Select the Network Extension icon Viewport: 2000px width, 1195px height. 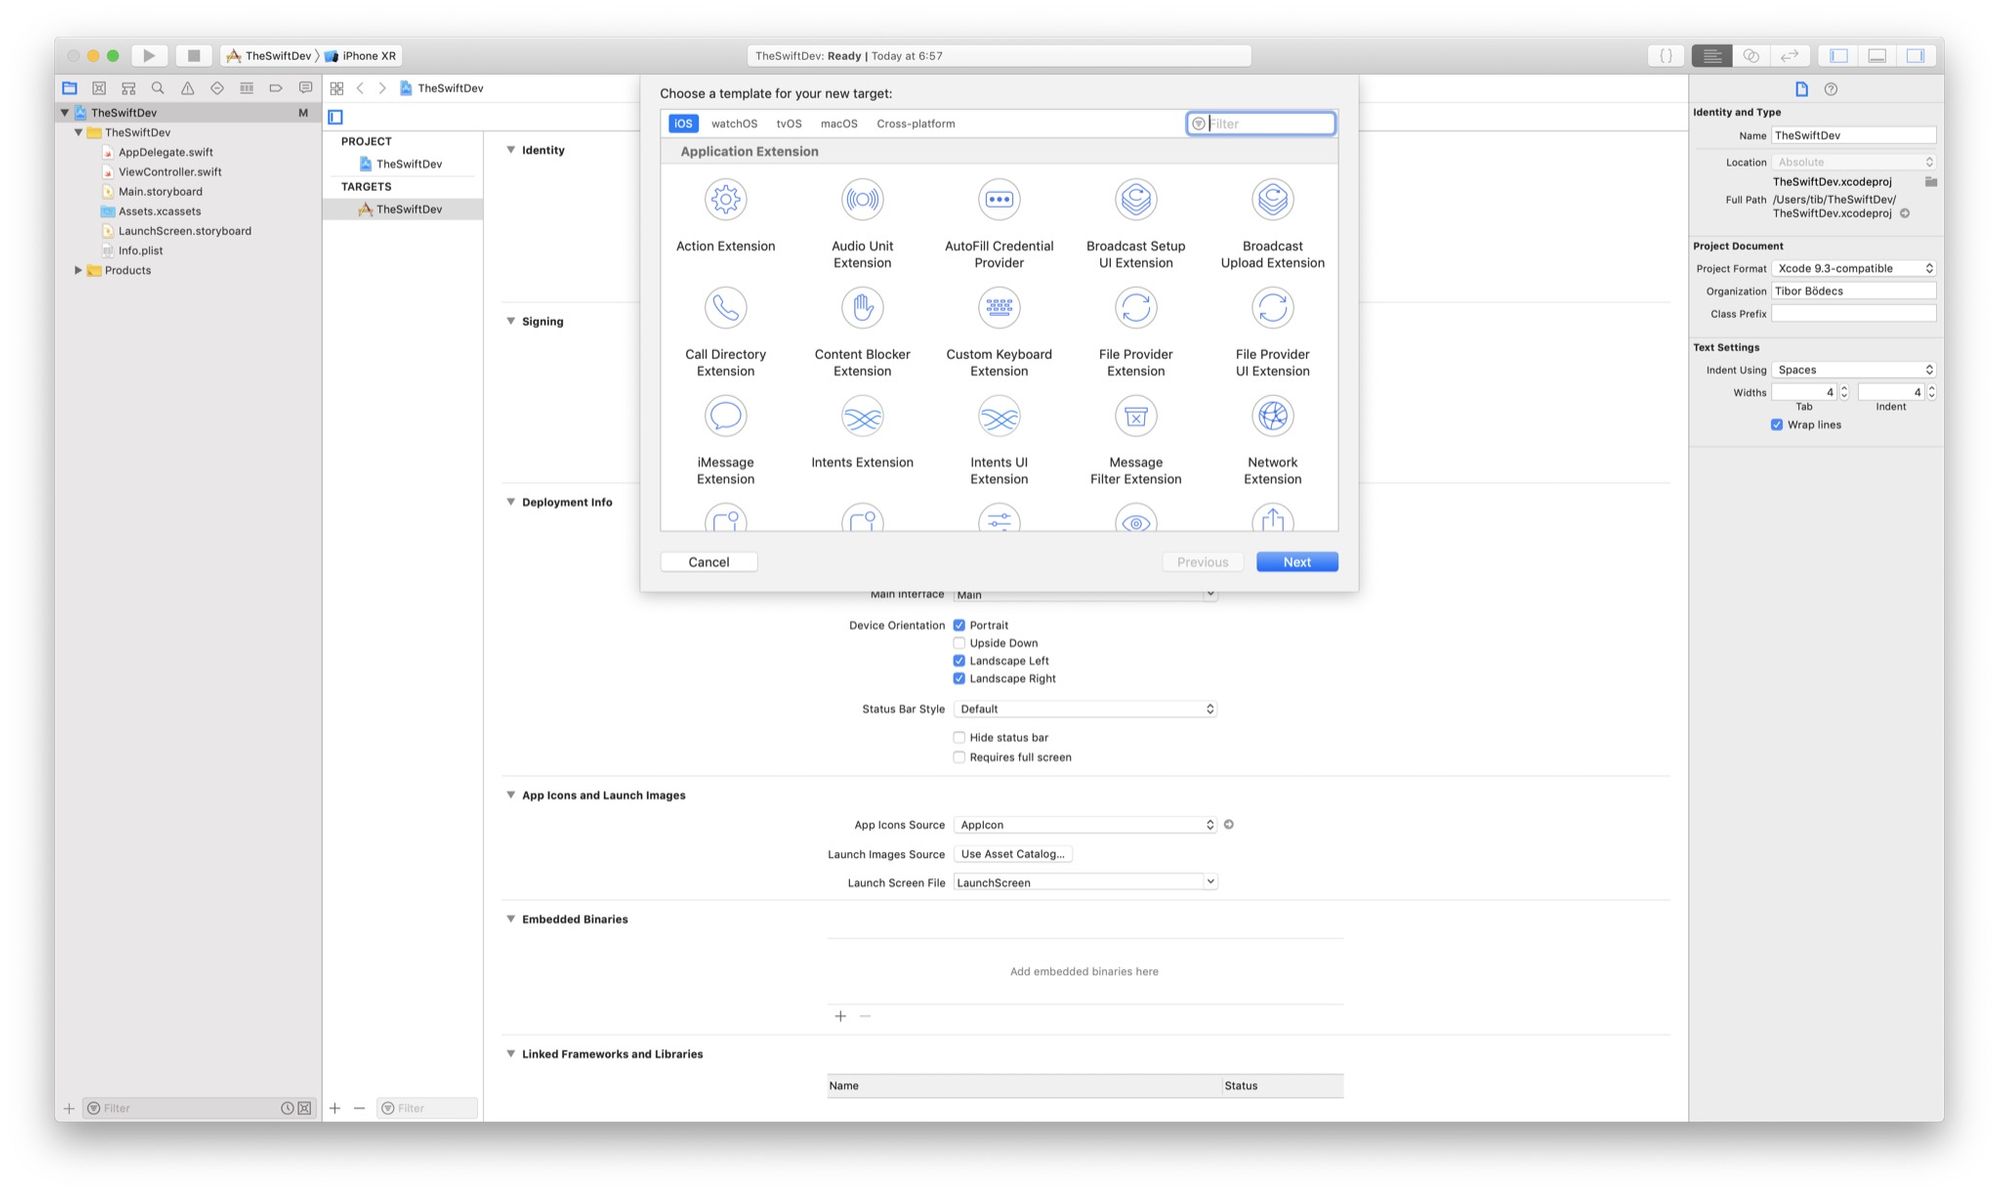(1272, 415)
